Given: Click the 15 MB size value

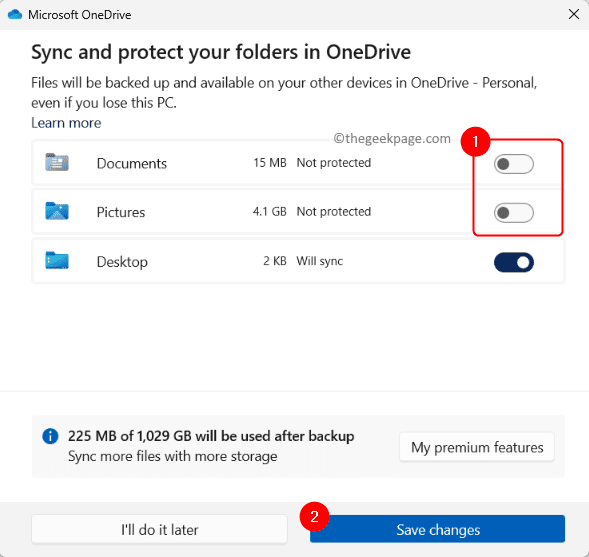Looking at the screenshot, I should point(270,163).
